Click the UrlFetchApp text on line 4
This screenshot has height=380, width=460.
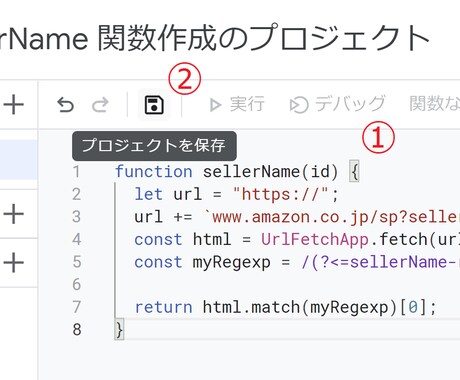[315, 239]
